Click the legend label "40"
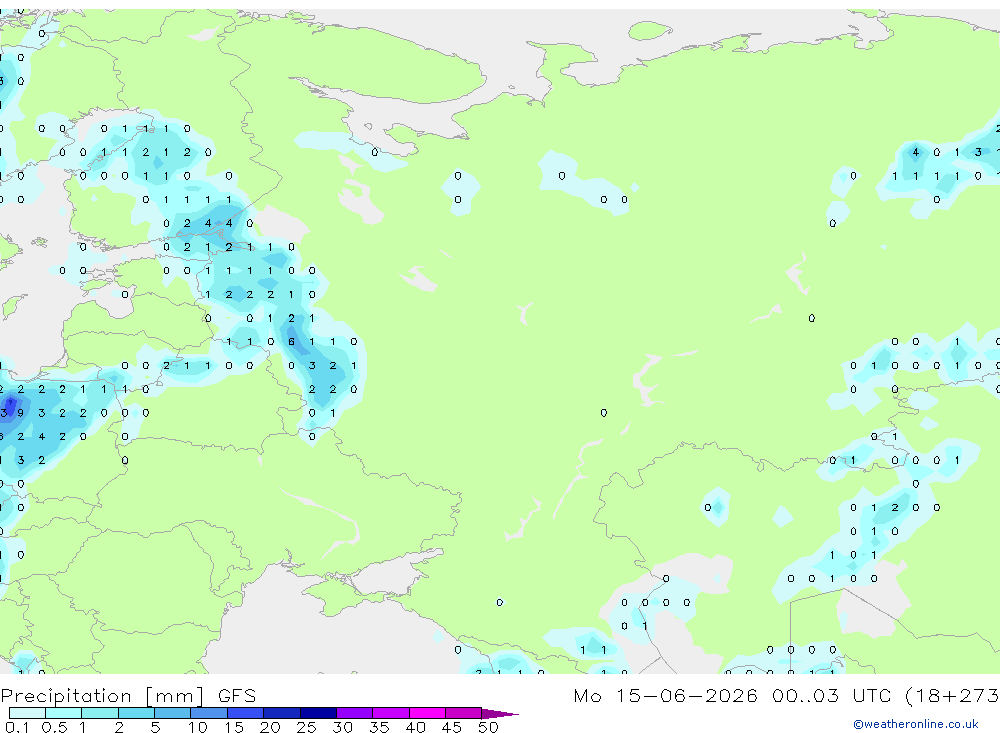Viewport: 1000px width, 733px height. click(x=415, y=727)
